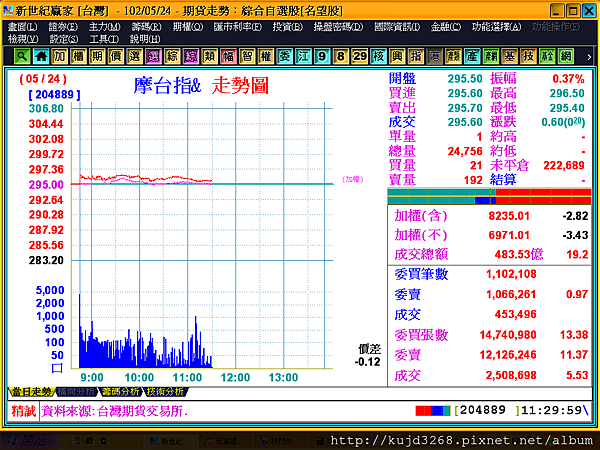Click the orange 基 toolbar icon
Screen dimensions: 600x450
(x=510, y=56)
